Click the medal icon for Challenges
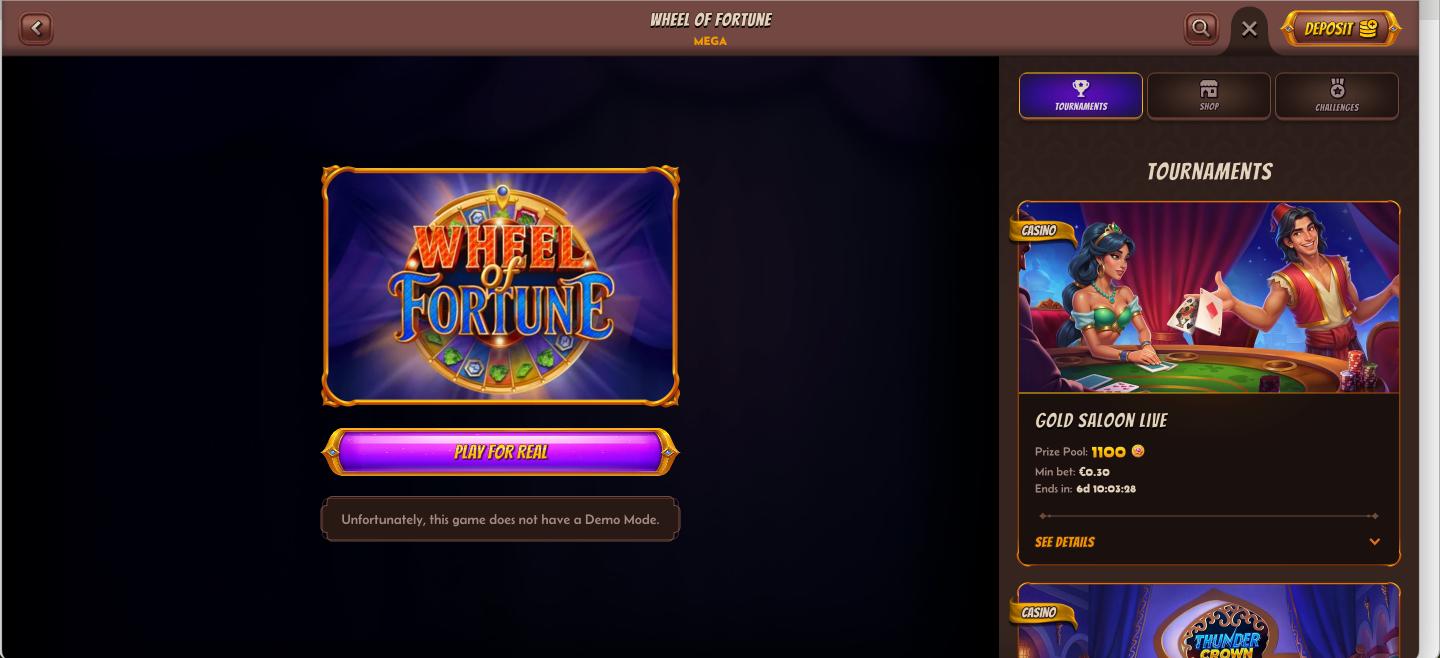 click(1337, 89)
